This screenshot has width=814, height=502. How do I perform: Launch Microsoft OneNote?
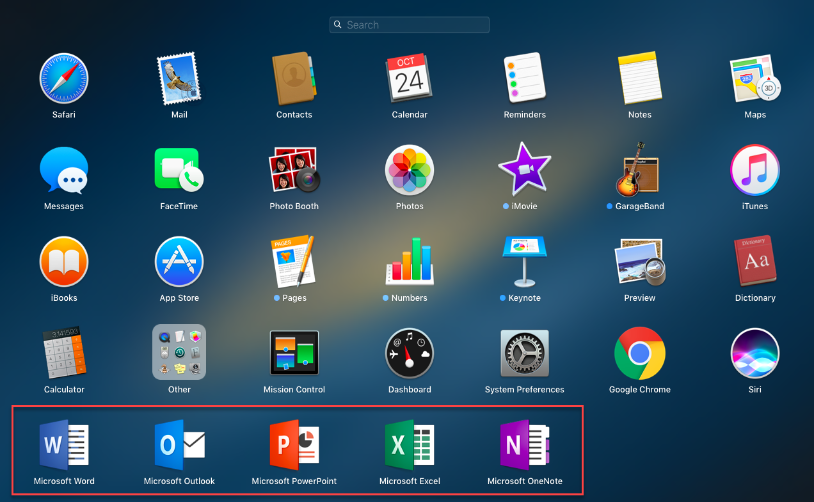(524, 445)
